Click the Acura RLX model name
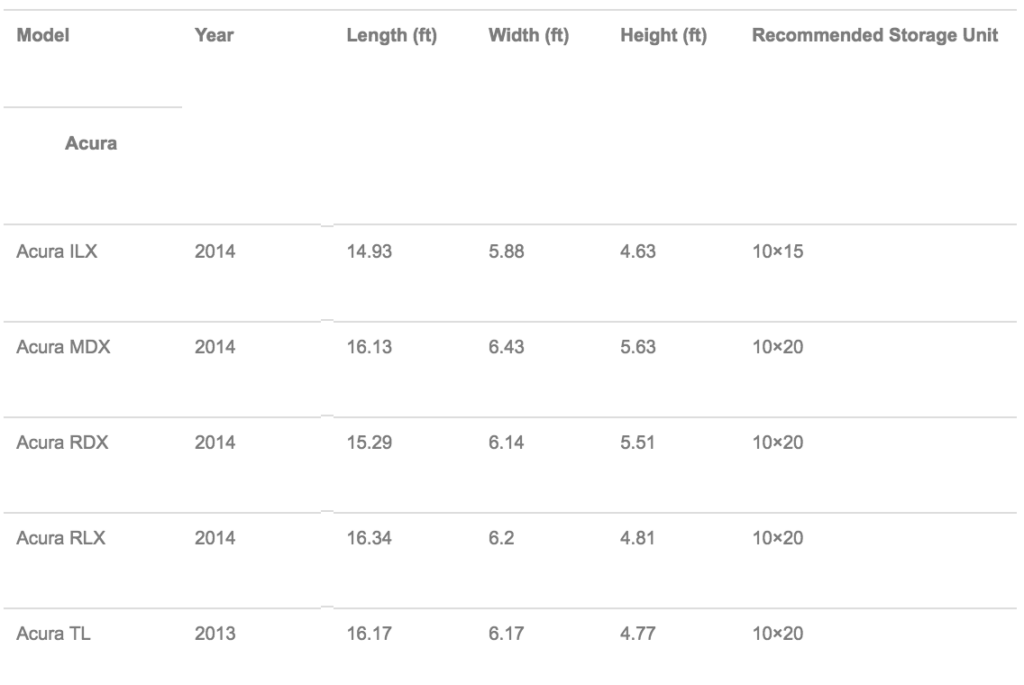 60,538
